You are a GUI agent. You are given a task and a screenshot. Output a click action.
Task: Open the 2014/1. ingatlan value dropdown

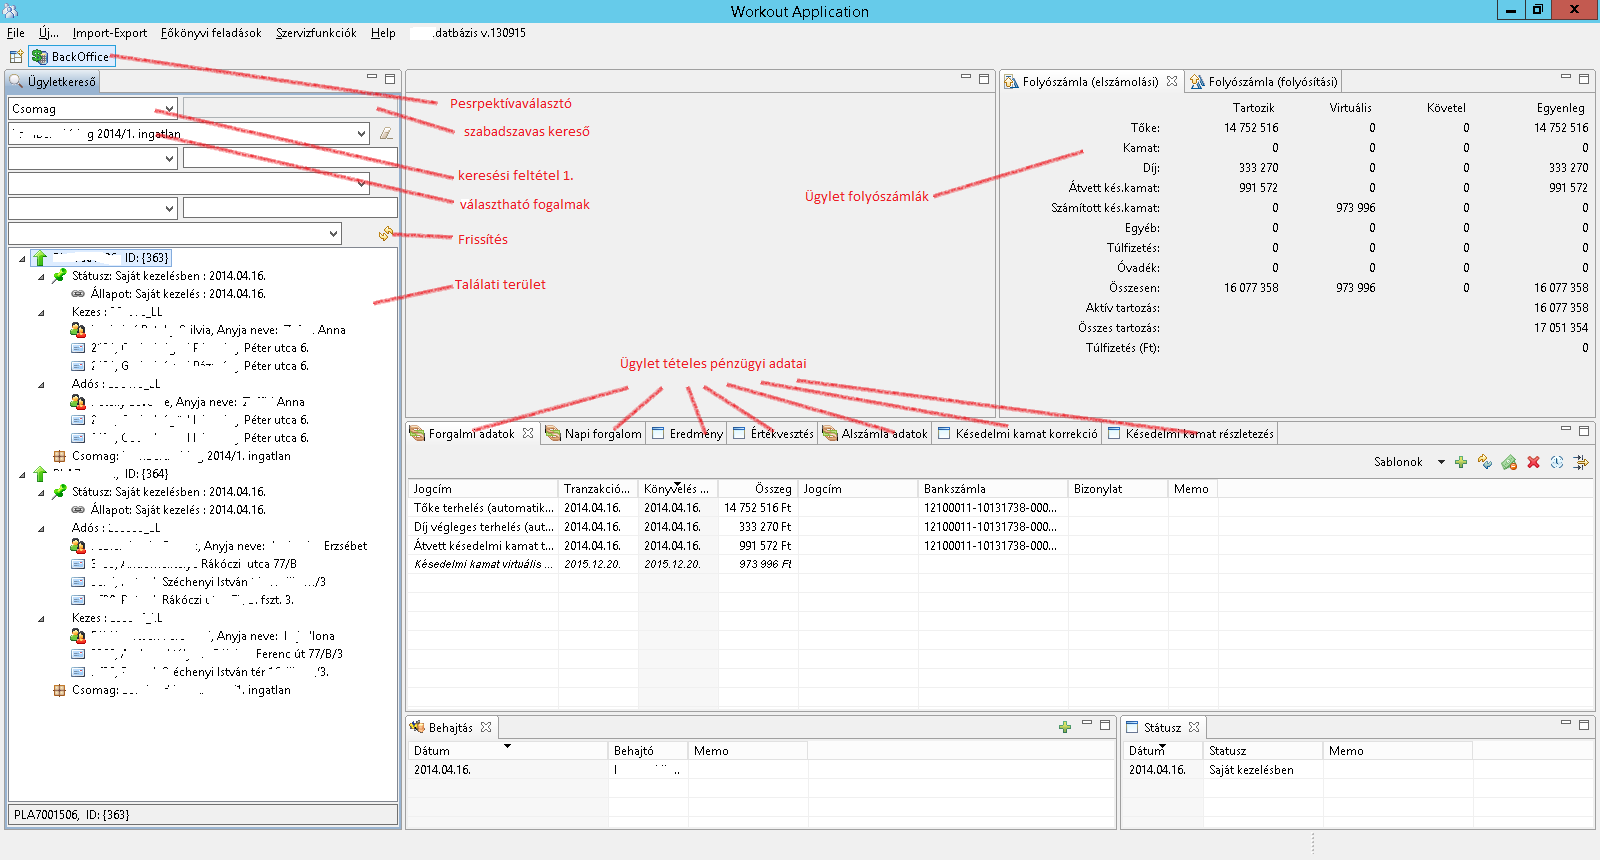click(x=361, y=133)
